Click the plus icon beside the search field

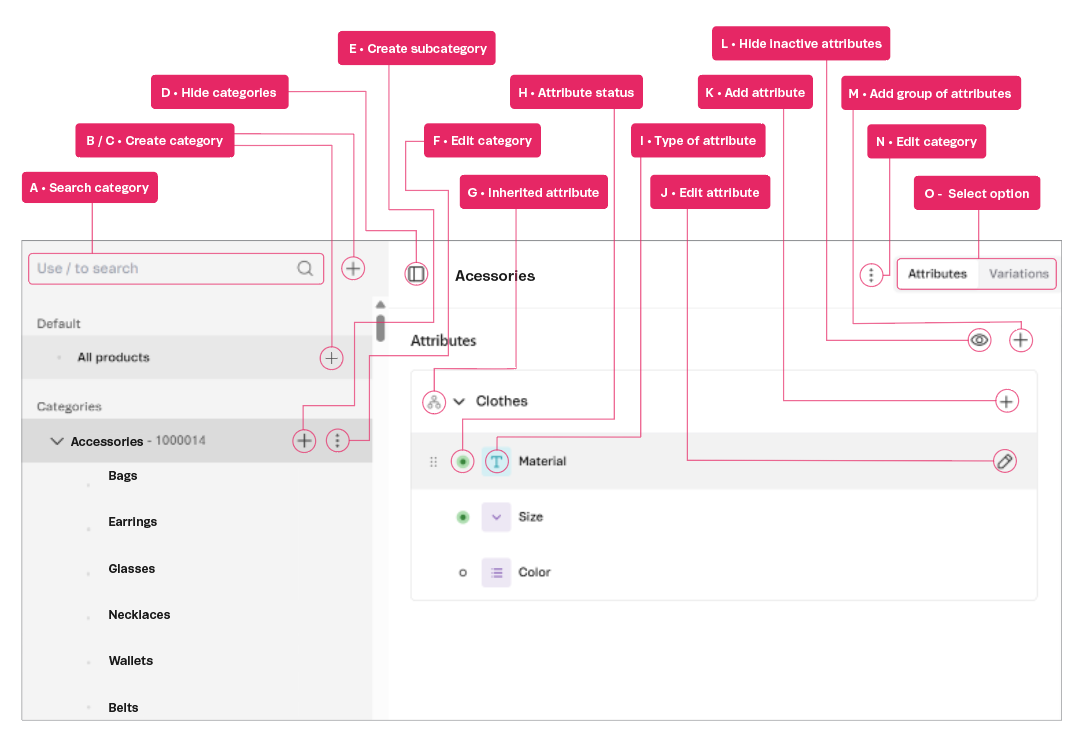tap(353, 268)
